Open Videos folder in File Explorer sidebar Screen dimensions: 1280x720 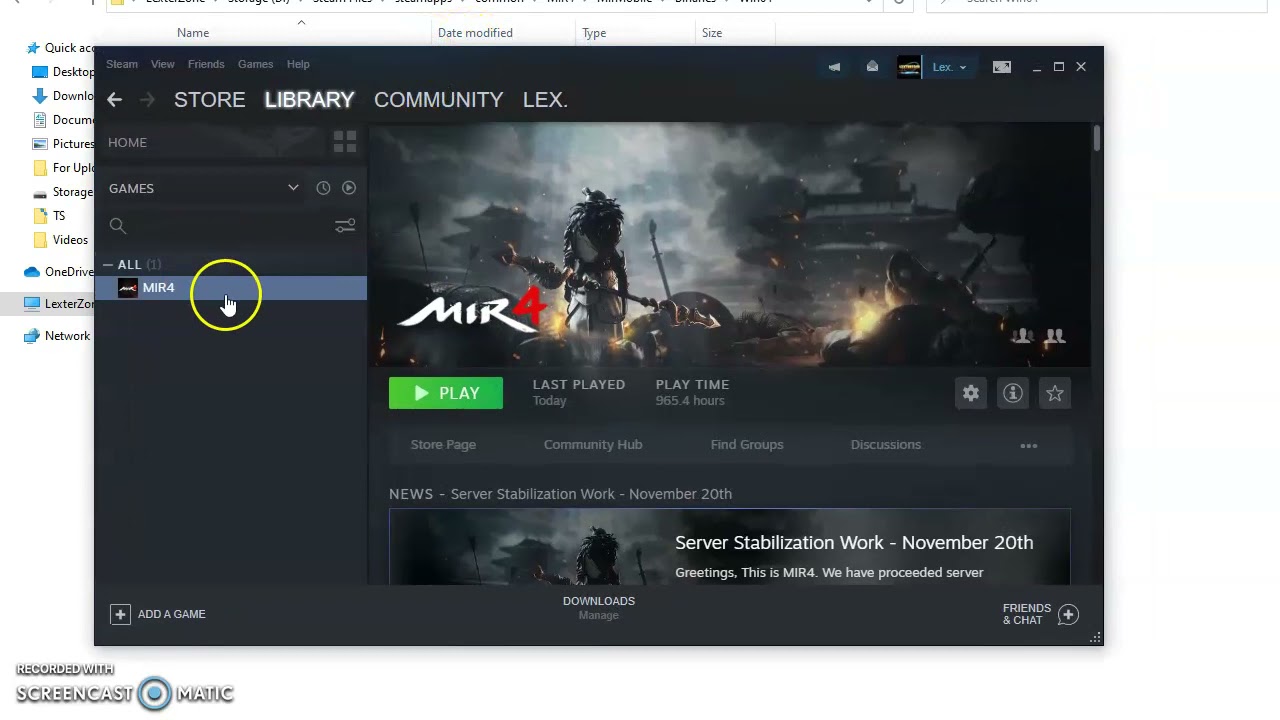tap(62, 240)
